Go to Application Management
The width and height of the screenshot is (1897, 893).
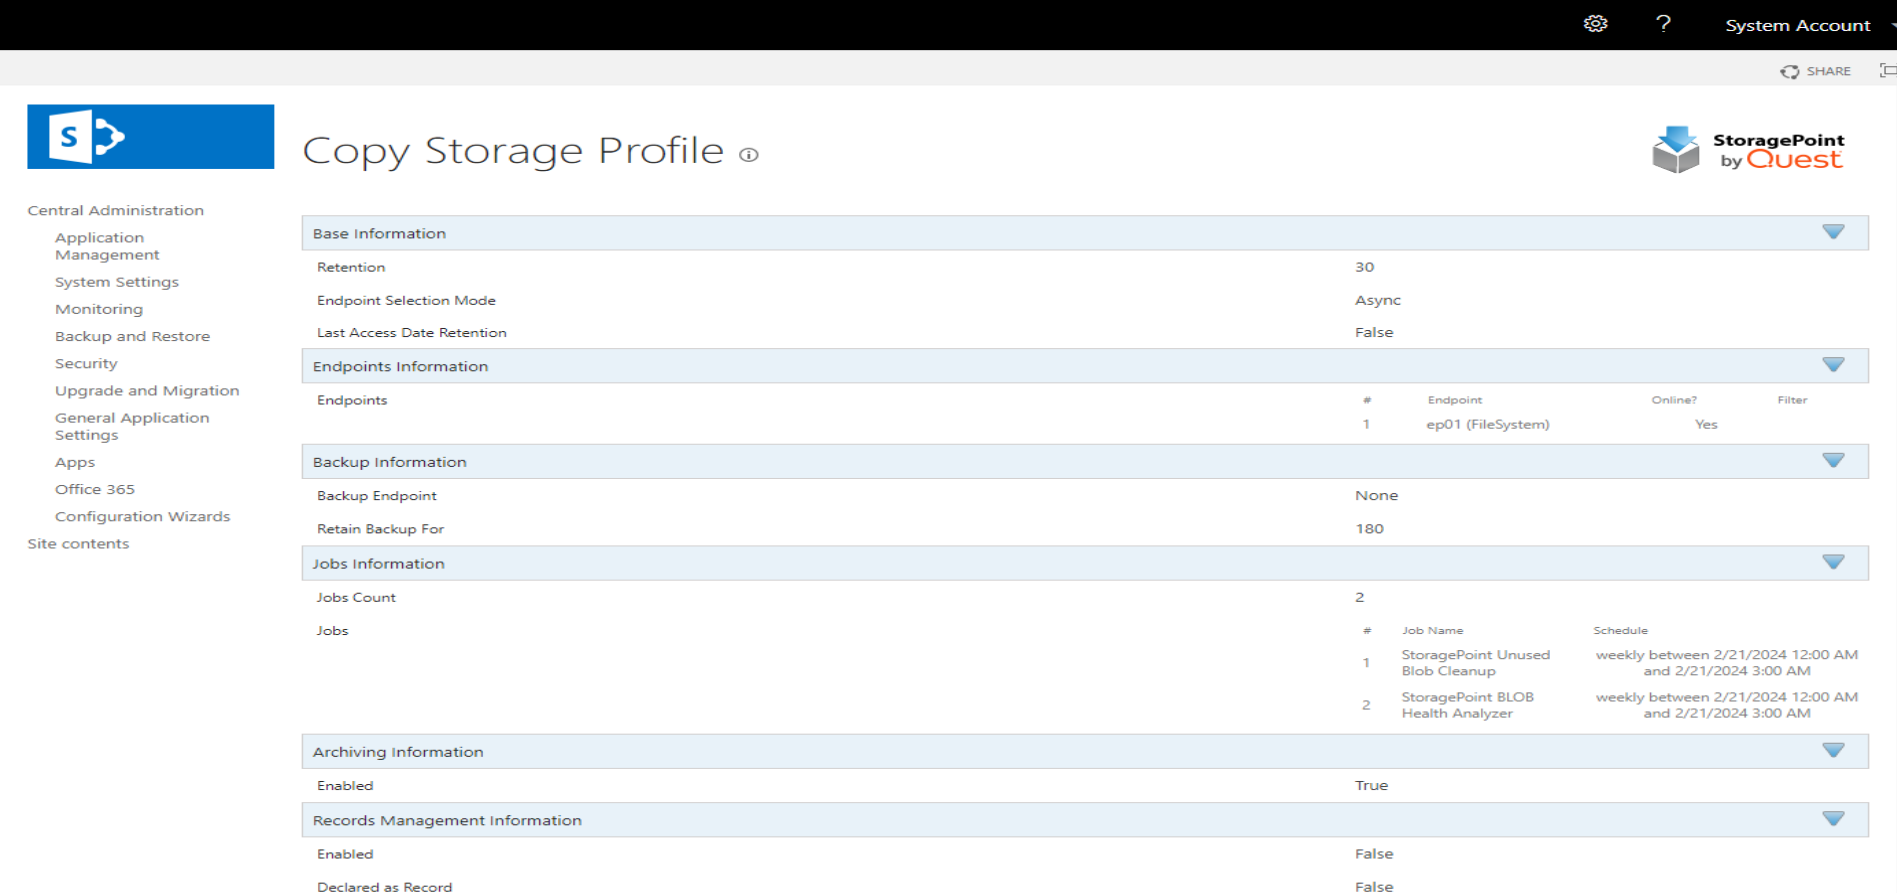pos(106,246)
